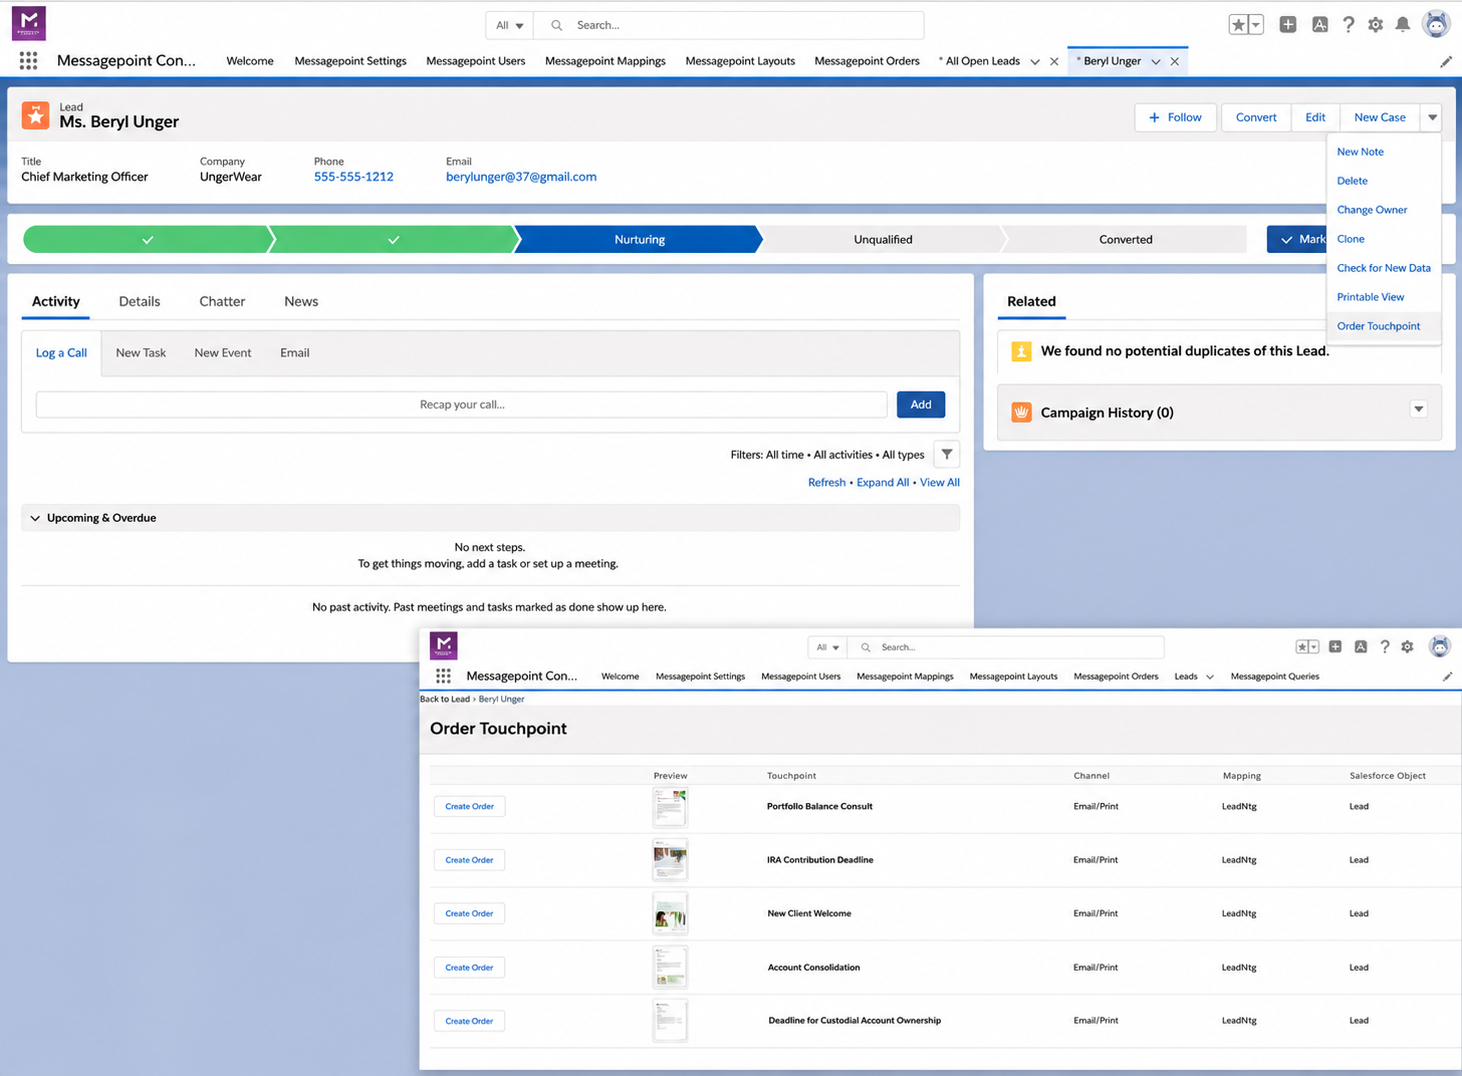Open the All search scope dropdown in the Lead window
This screenshot has width=1462, height=1076.
[510, 25]
